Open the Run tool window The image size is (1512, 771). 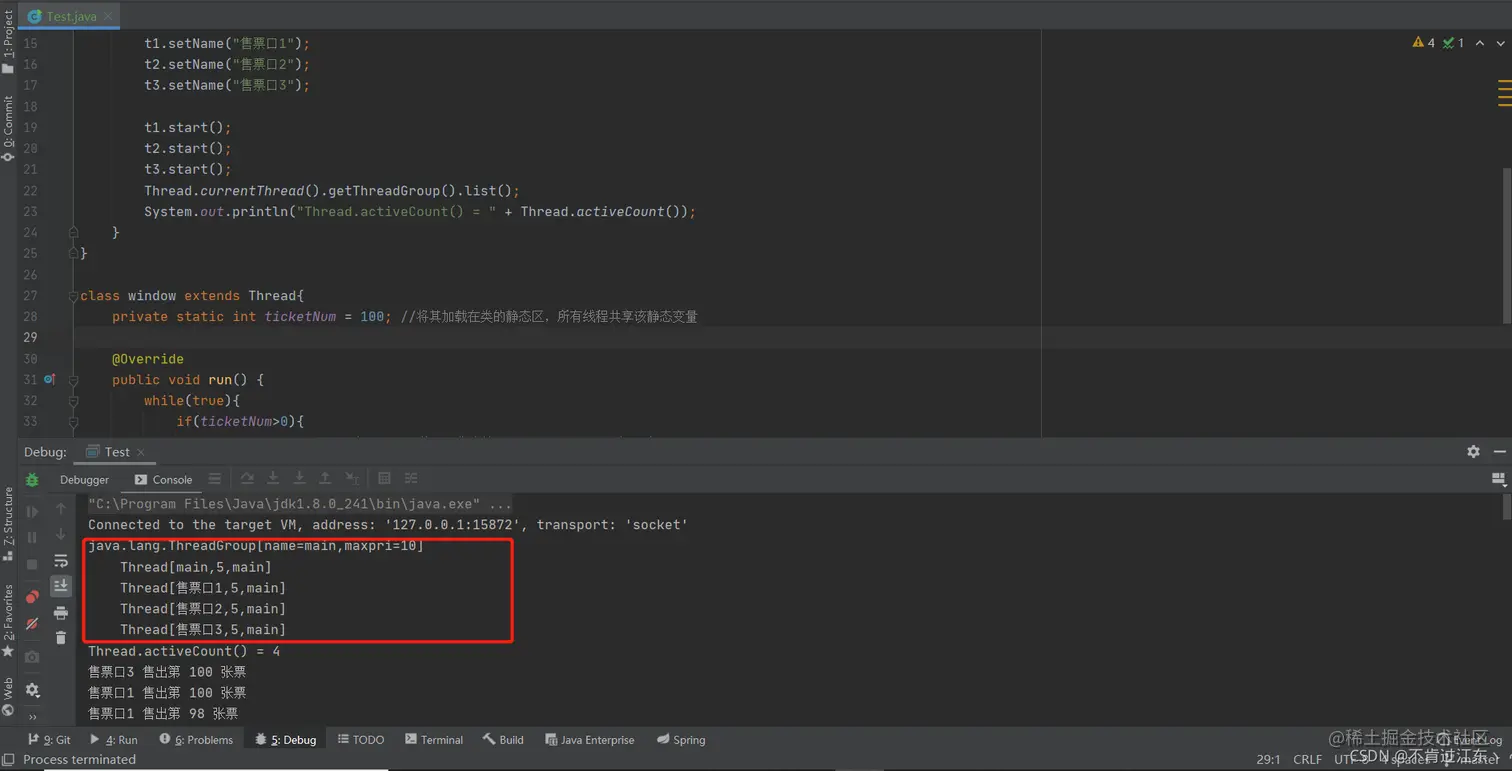coord(113,740)
